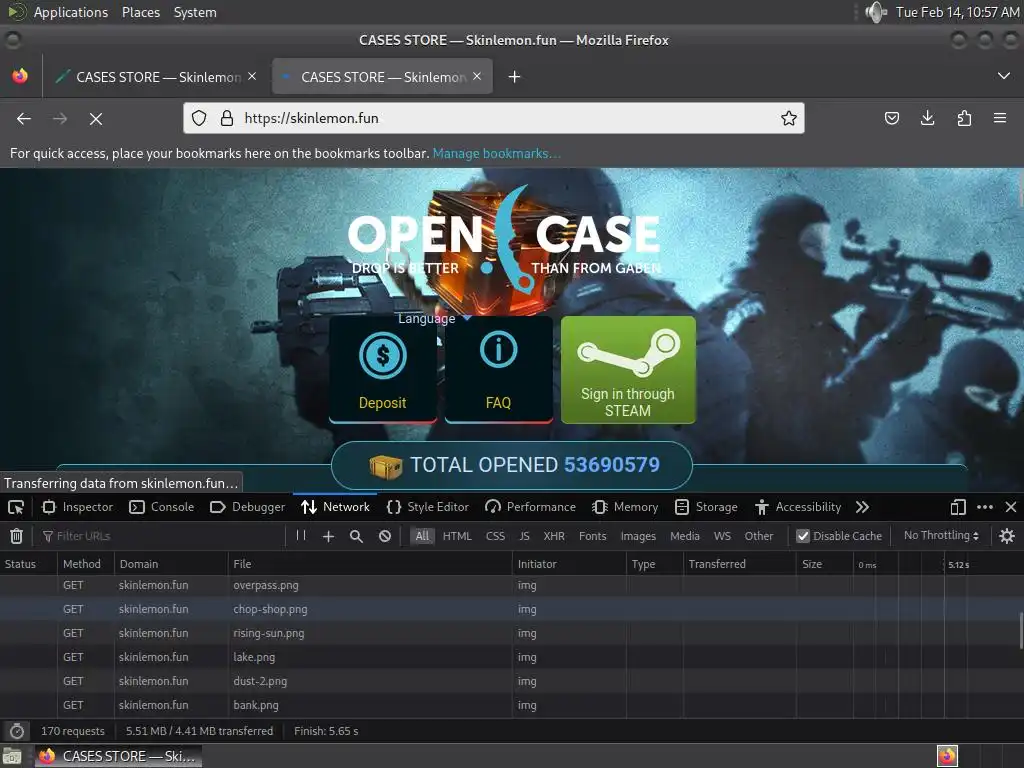Stop loading the page
Screen dimensions: 1024x768
(96, 118)
